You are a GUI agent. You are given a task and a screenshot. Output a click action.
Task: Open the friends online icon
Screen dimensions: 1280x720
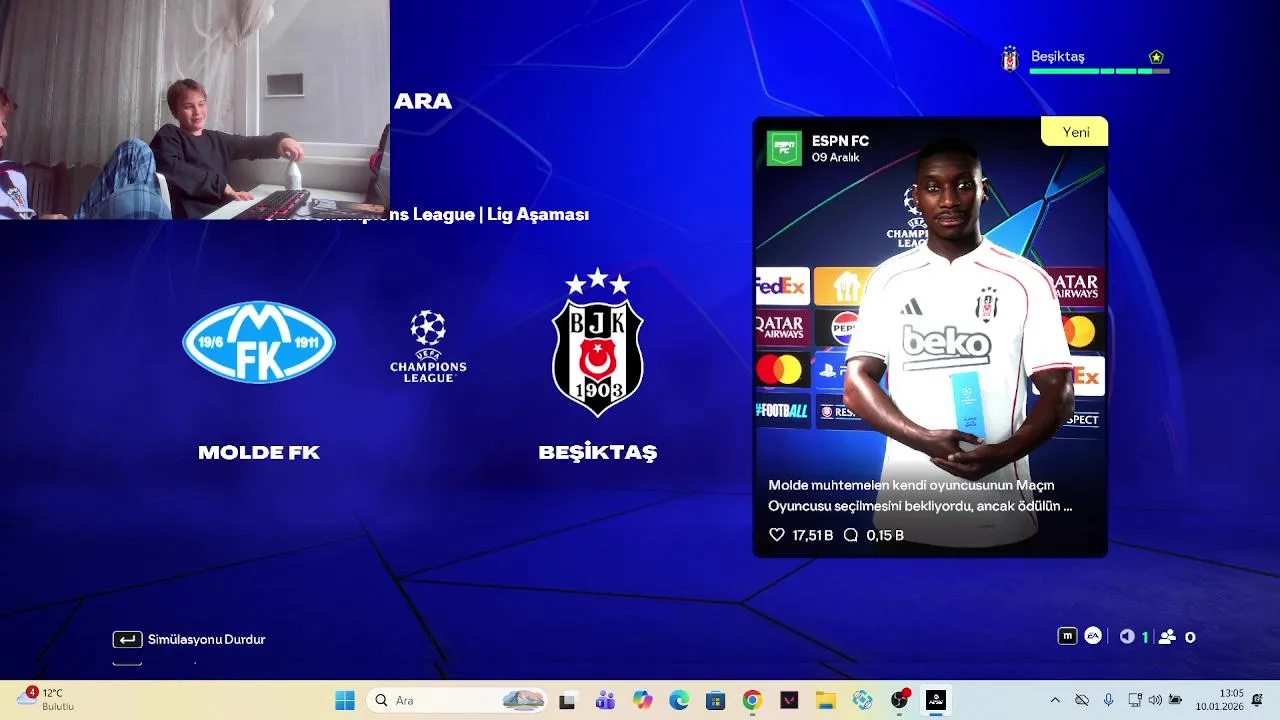(x=1167, y=637)
